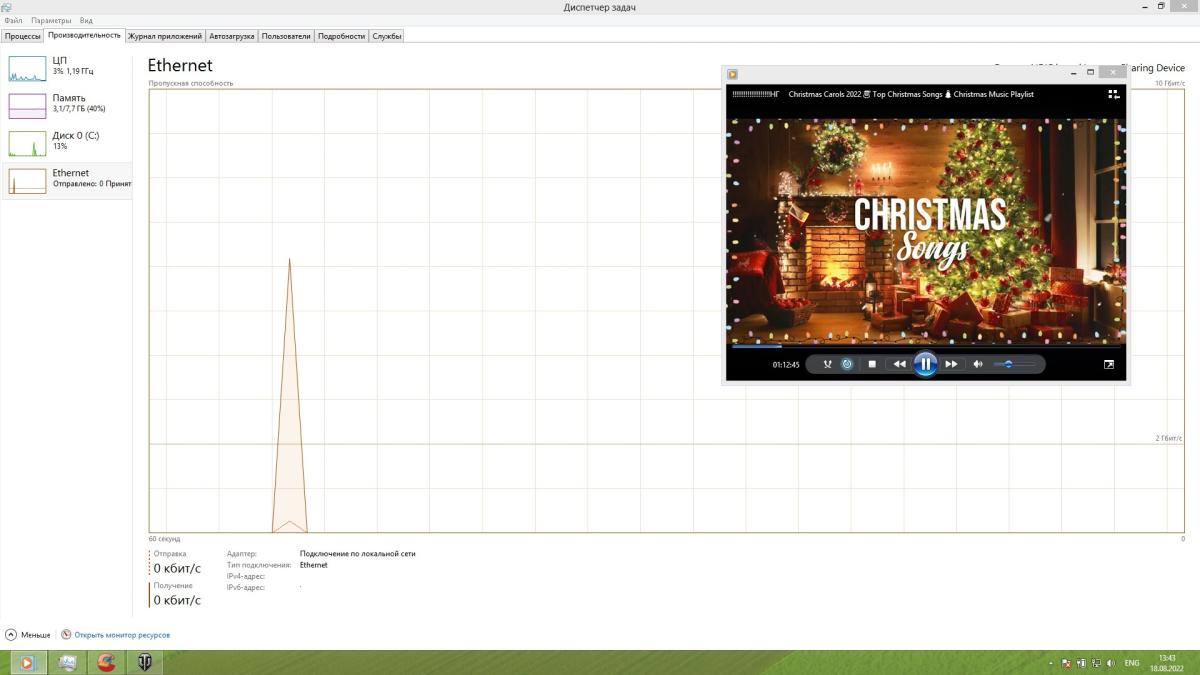Mute the media player sound
This screenshot has width=1200, height=675.
click(x=978, y=364)
